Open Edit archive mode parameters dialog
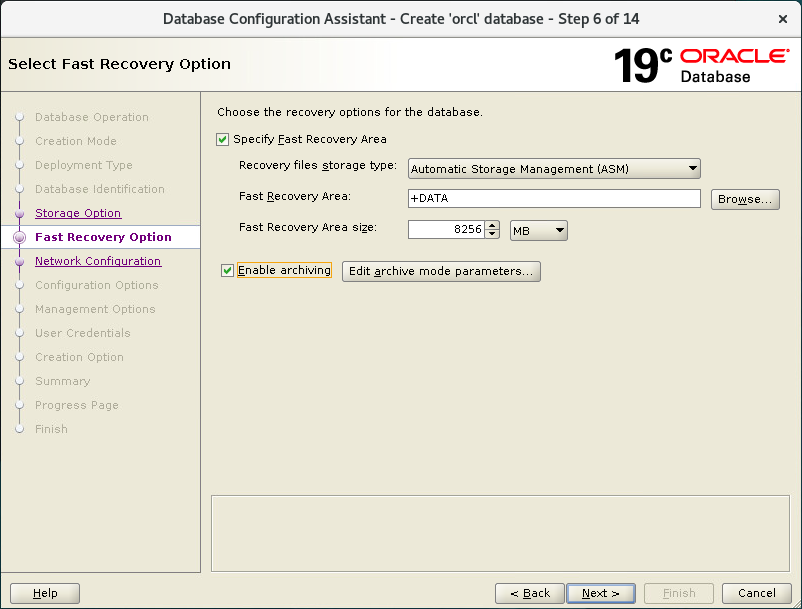 (x=441, y=272)
